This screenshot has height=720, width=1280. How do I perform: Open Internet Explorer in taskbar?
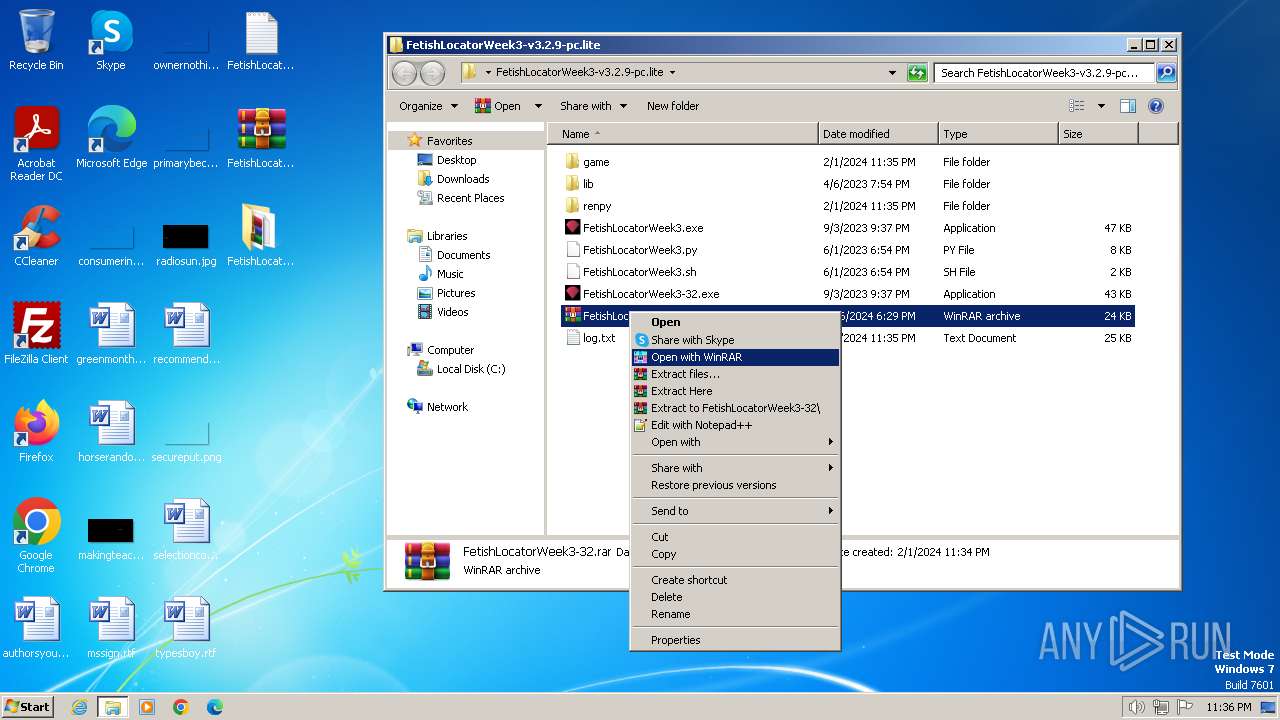pos(79,707)
